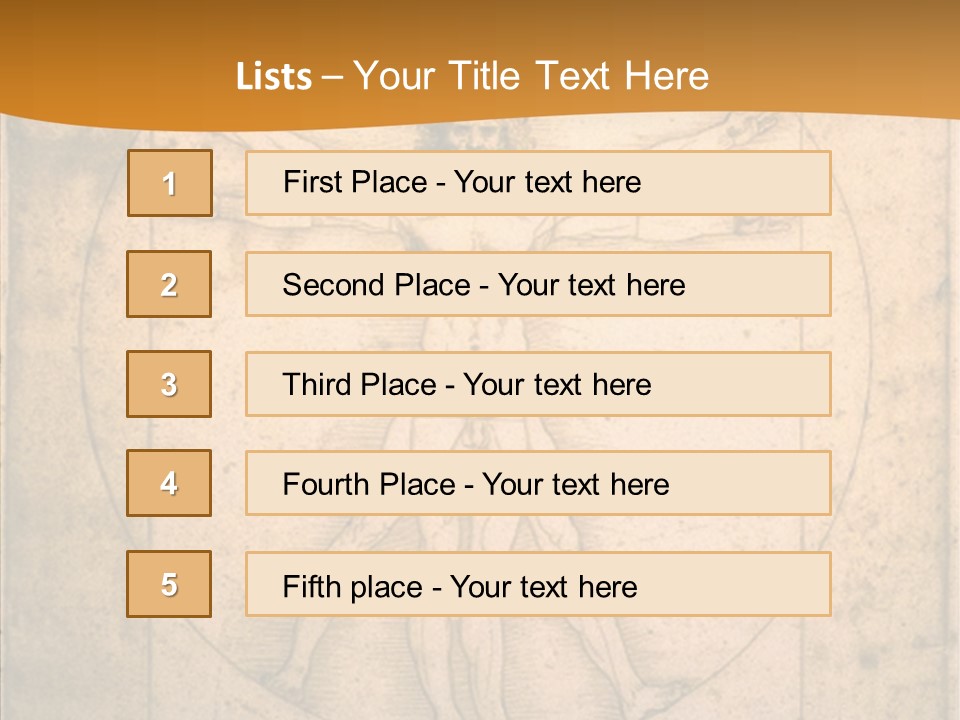960x720 pixels.
Task: Click the number 1 box
Action: pos(170,183)
